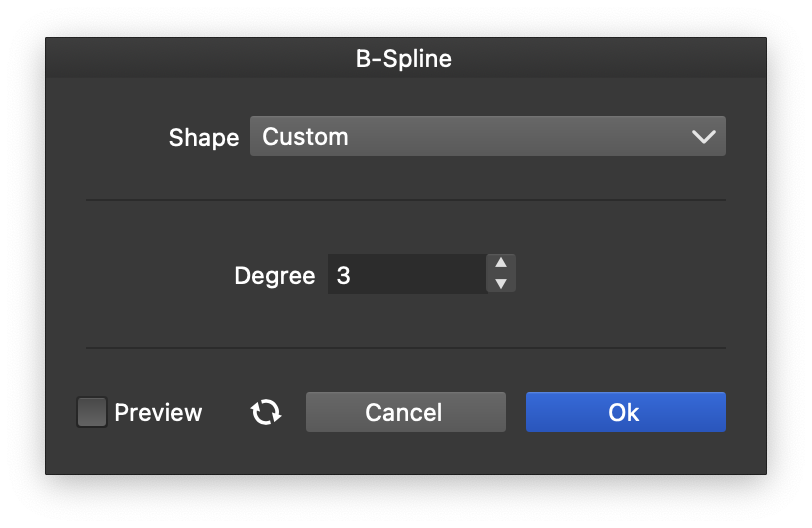The image size is (812, 528).
Task: Apply the spline by clicking the blue Ok button
Action: [625, 412]
